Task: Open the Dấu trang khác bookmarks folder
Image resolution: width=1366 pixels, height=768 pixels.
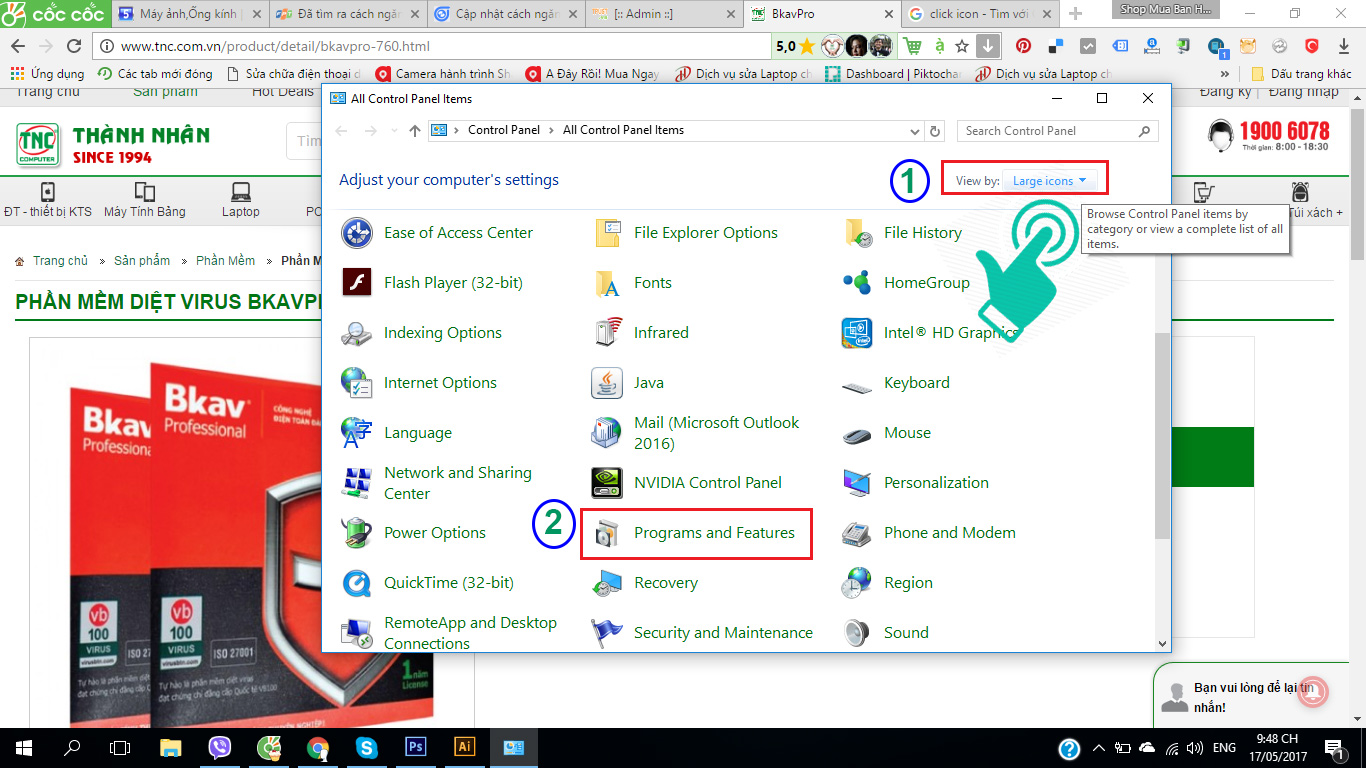Action: pos(1301,74)
